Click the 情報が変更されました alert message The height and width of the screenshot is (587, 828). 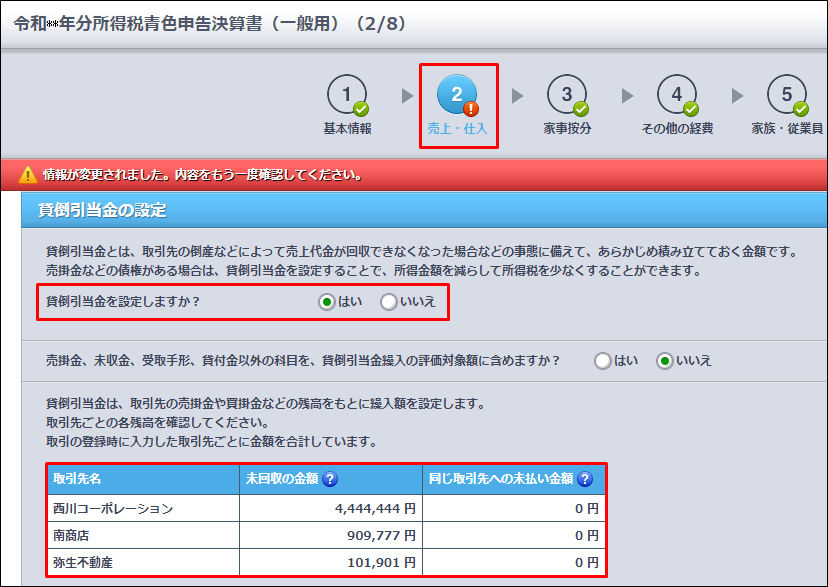click(203, 175)
